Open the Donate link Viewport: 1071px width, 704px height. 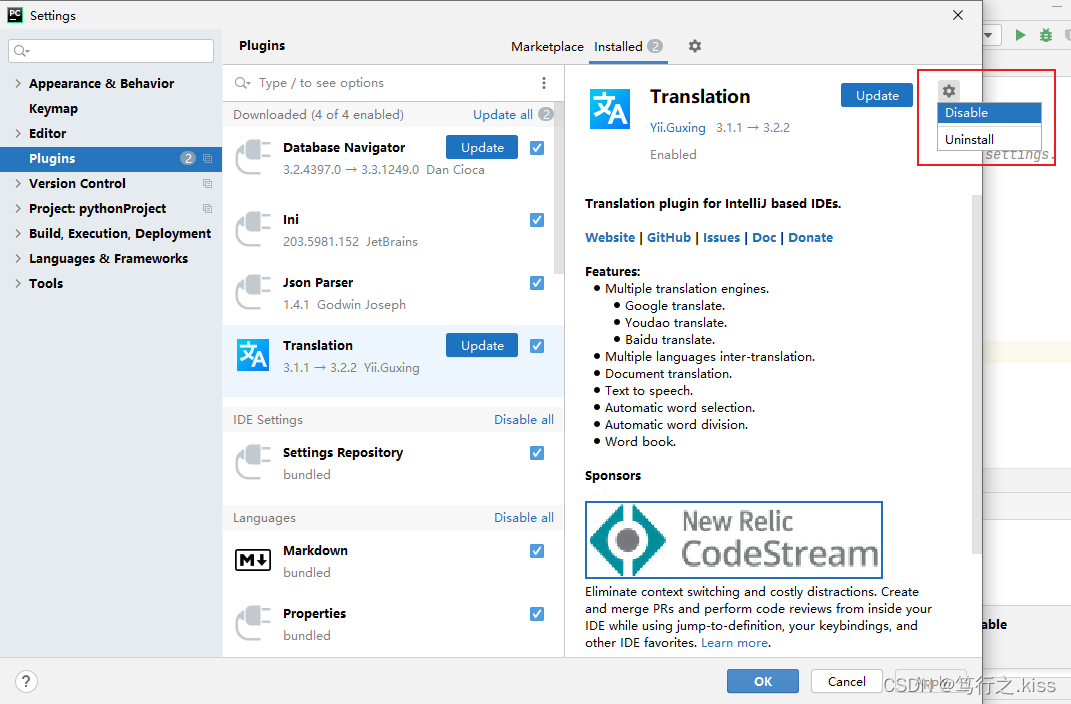pos(811,238)
